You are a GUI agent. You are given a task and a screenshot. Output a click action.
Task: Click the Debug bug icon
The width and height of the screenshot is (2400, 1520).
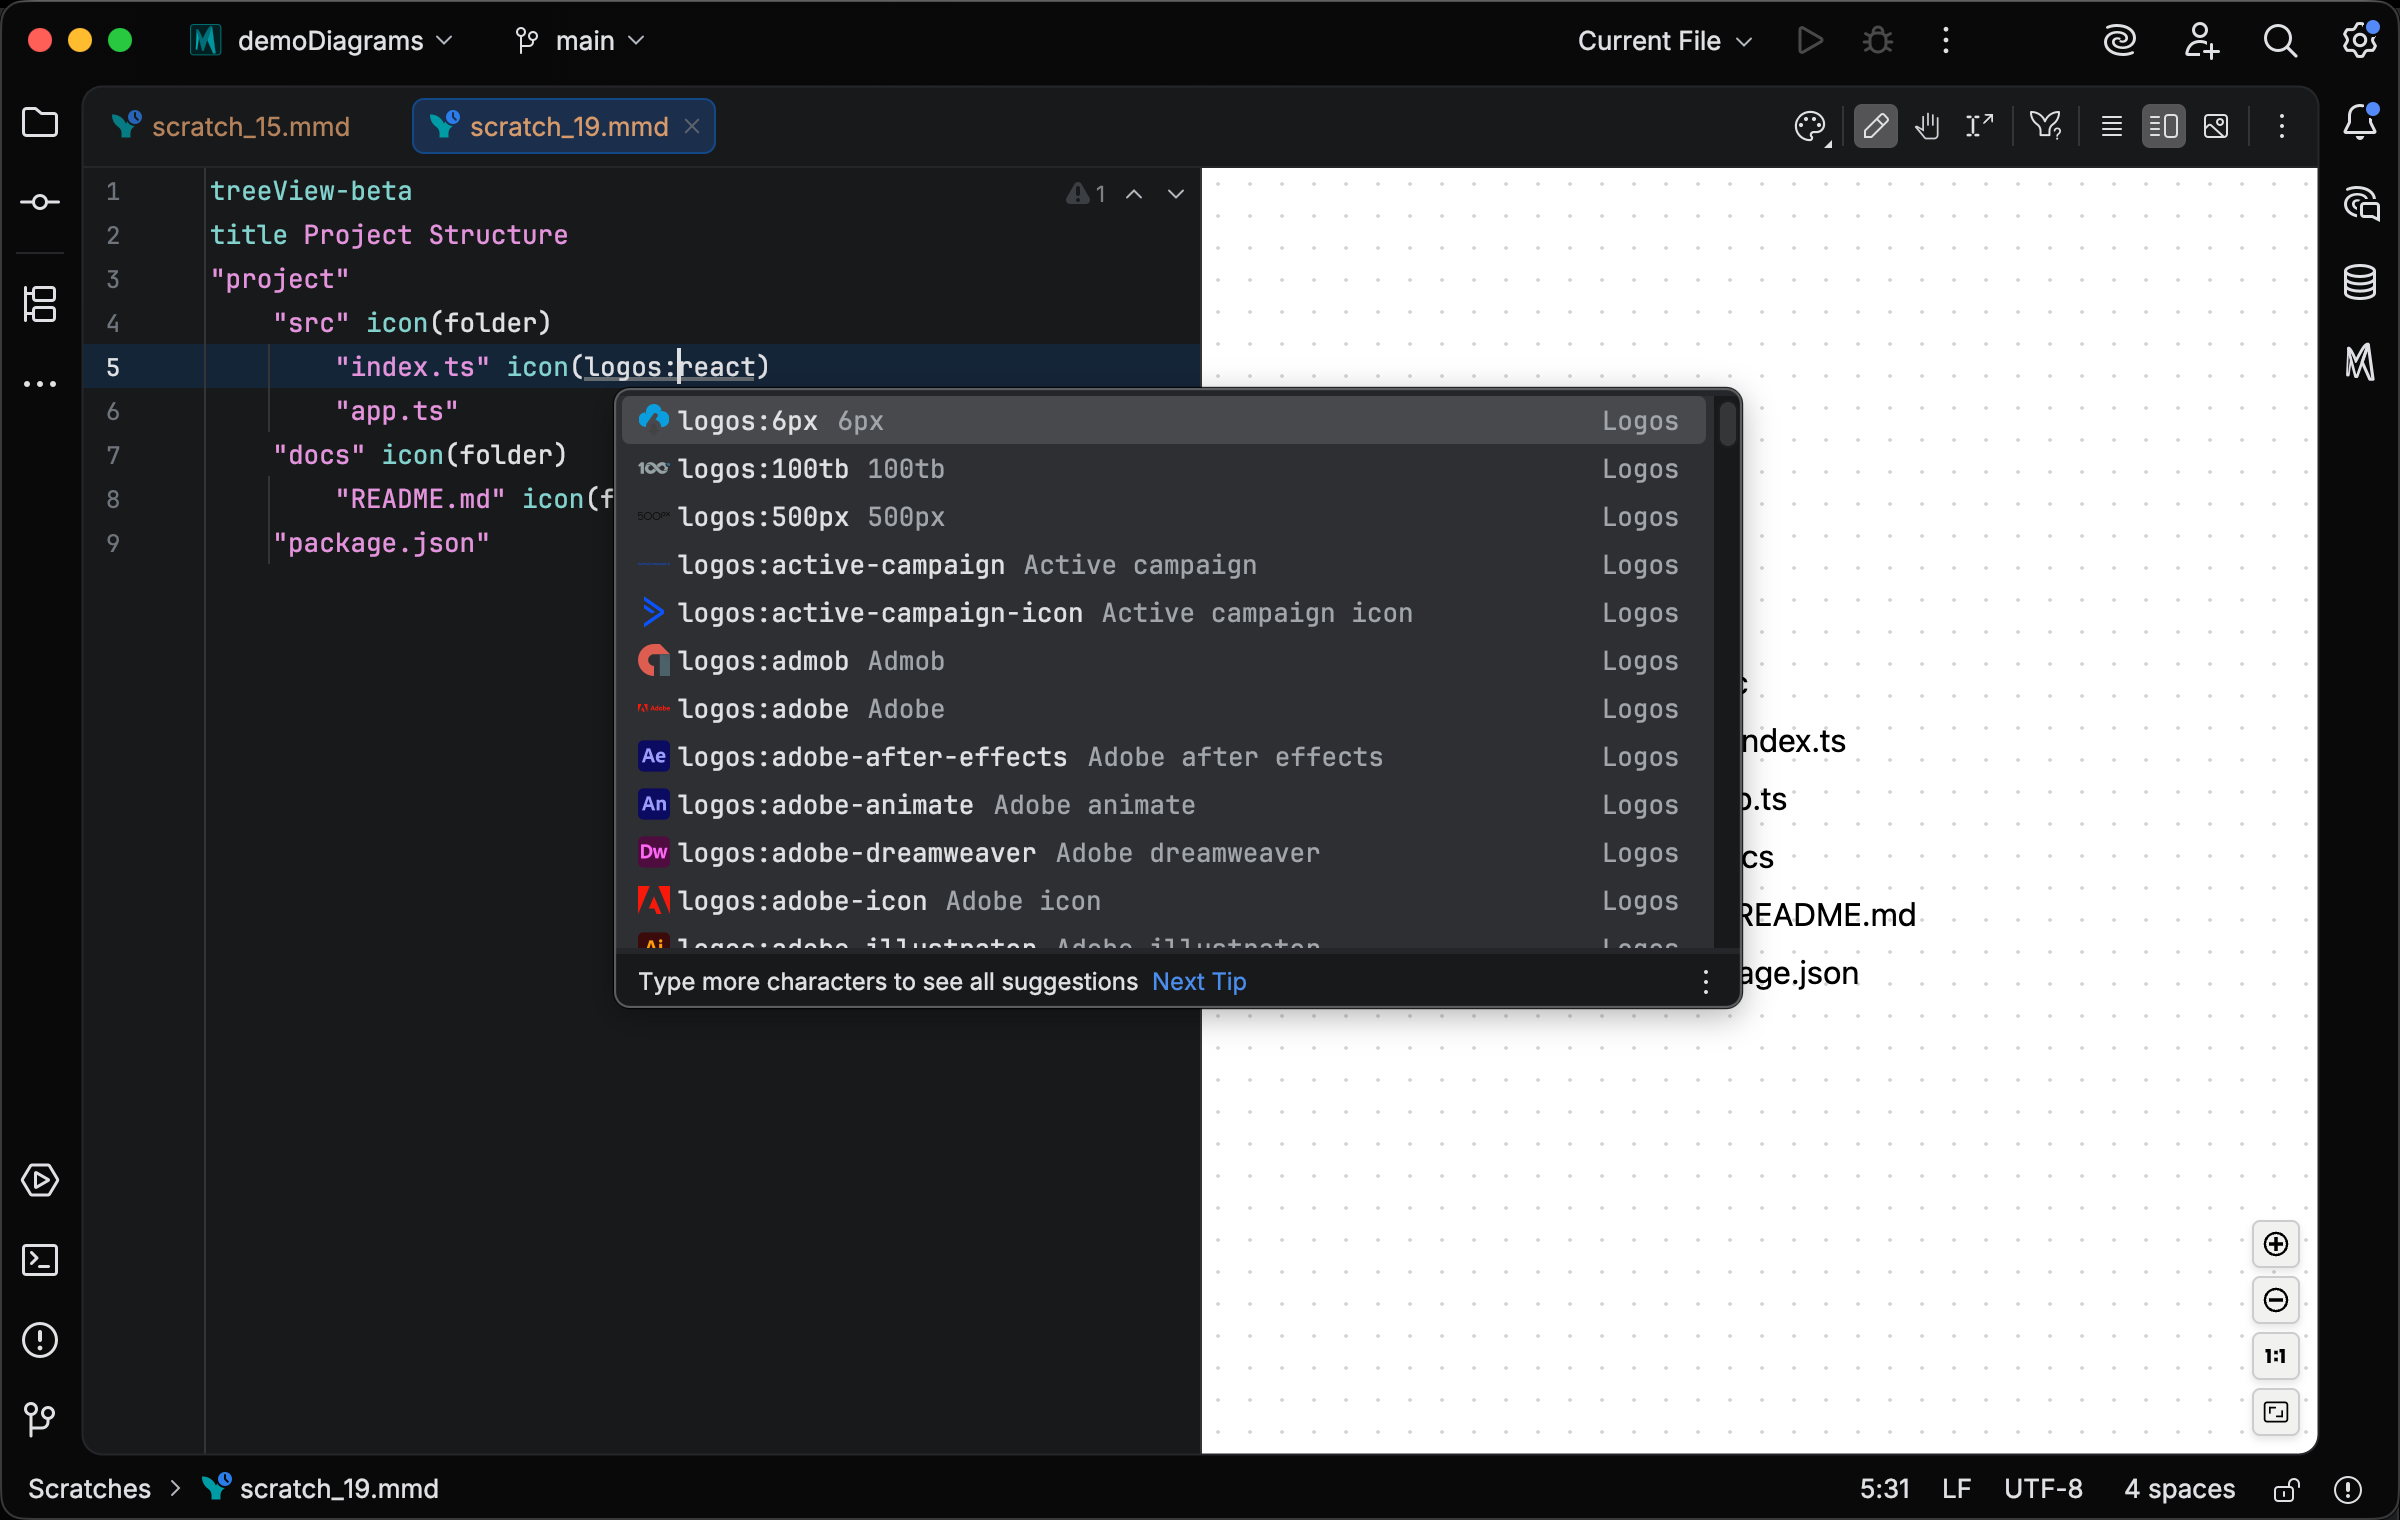point(1877,41)
